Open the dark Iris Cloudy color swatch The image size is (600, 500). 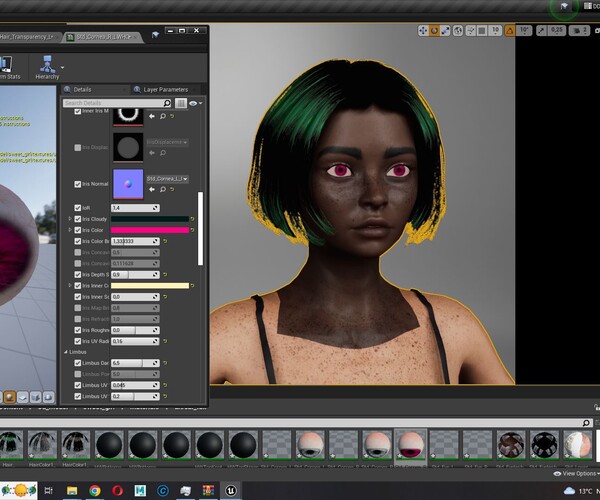[x=150, y=219]
